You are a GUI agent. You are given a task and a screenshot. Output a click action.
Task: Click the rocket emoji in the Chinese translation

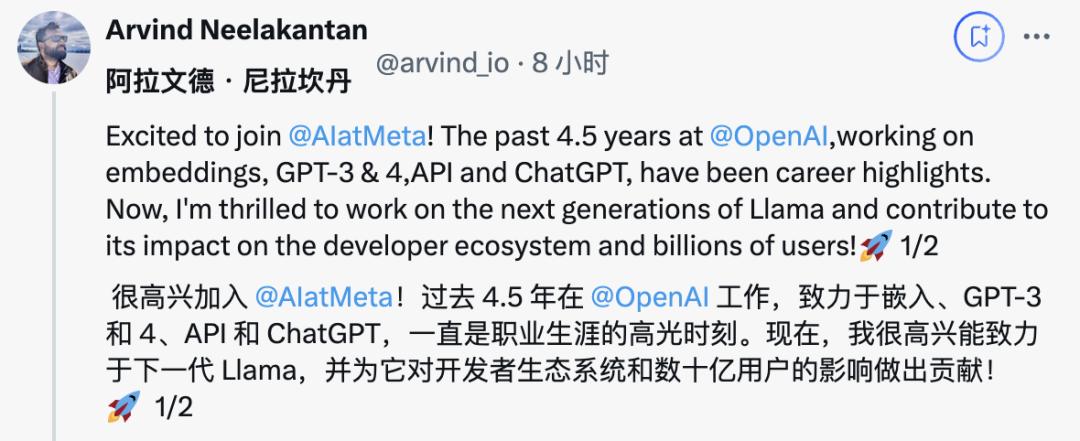pyautogui.click(x=123, y=408)
